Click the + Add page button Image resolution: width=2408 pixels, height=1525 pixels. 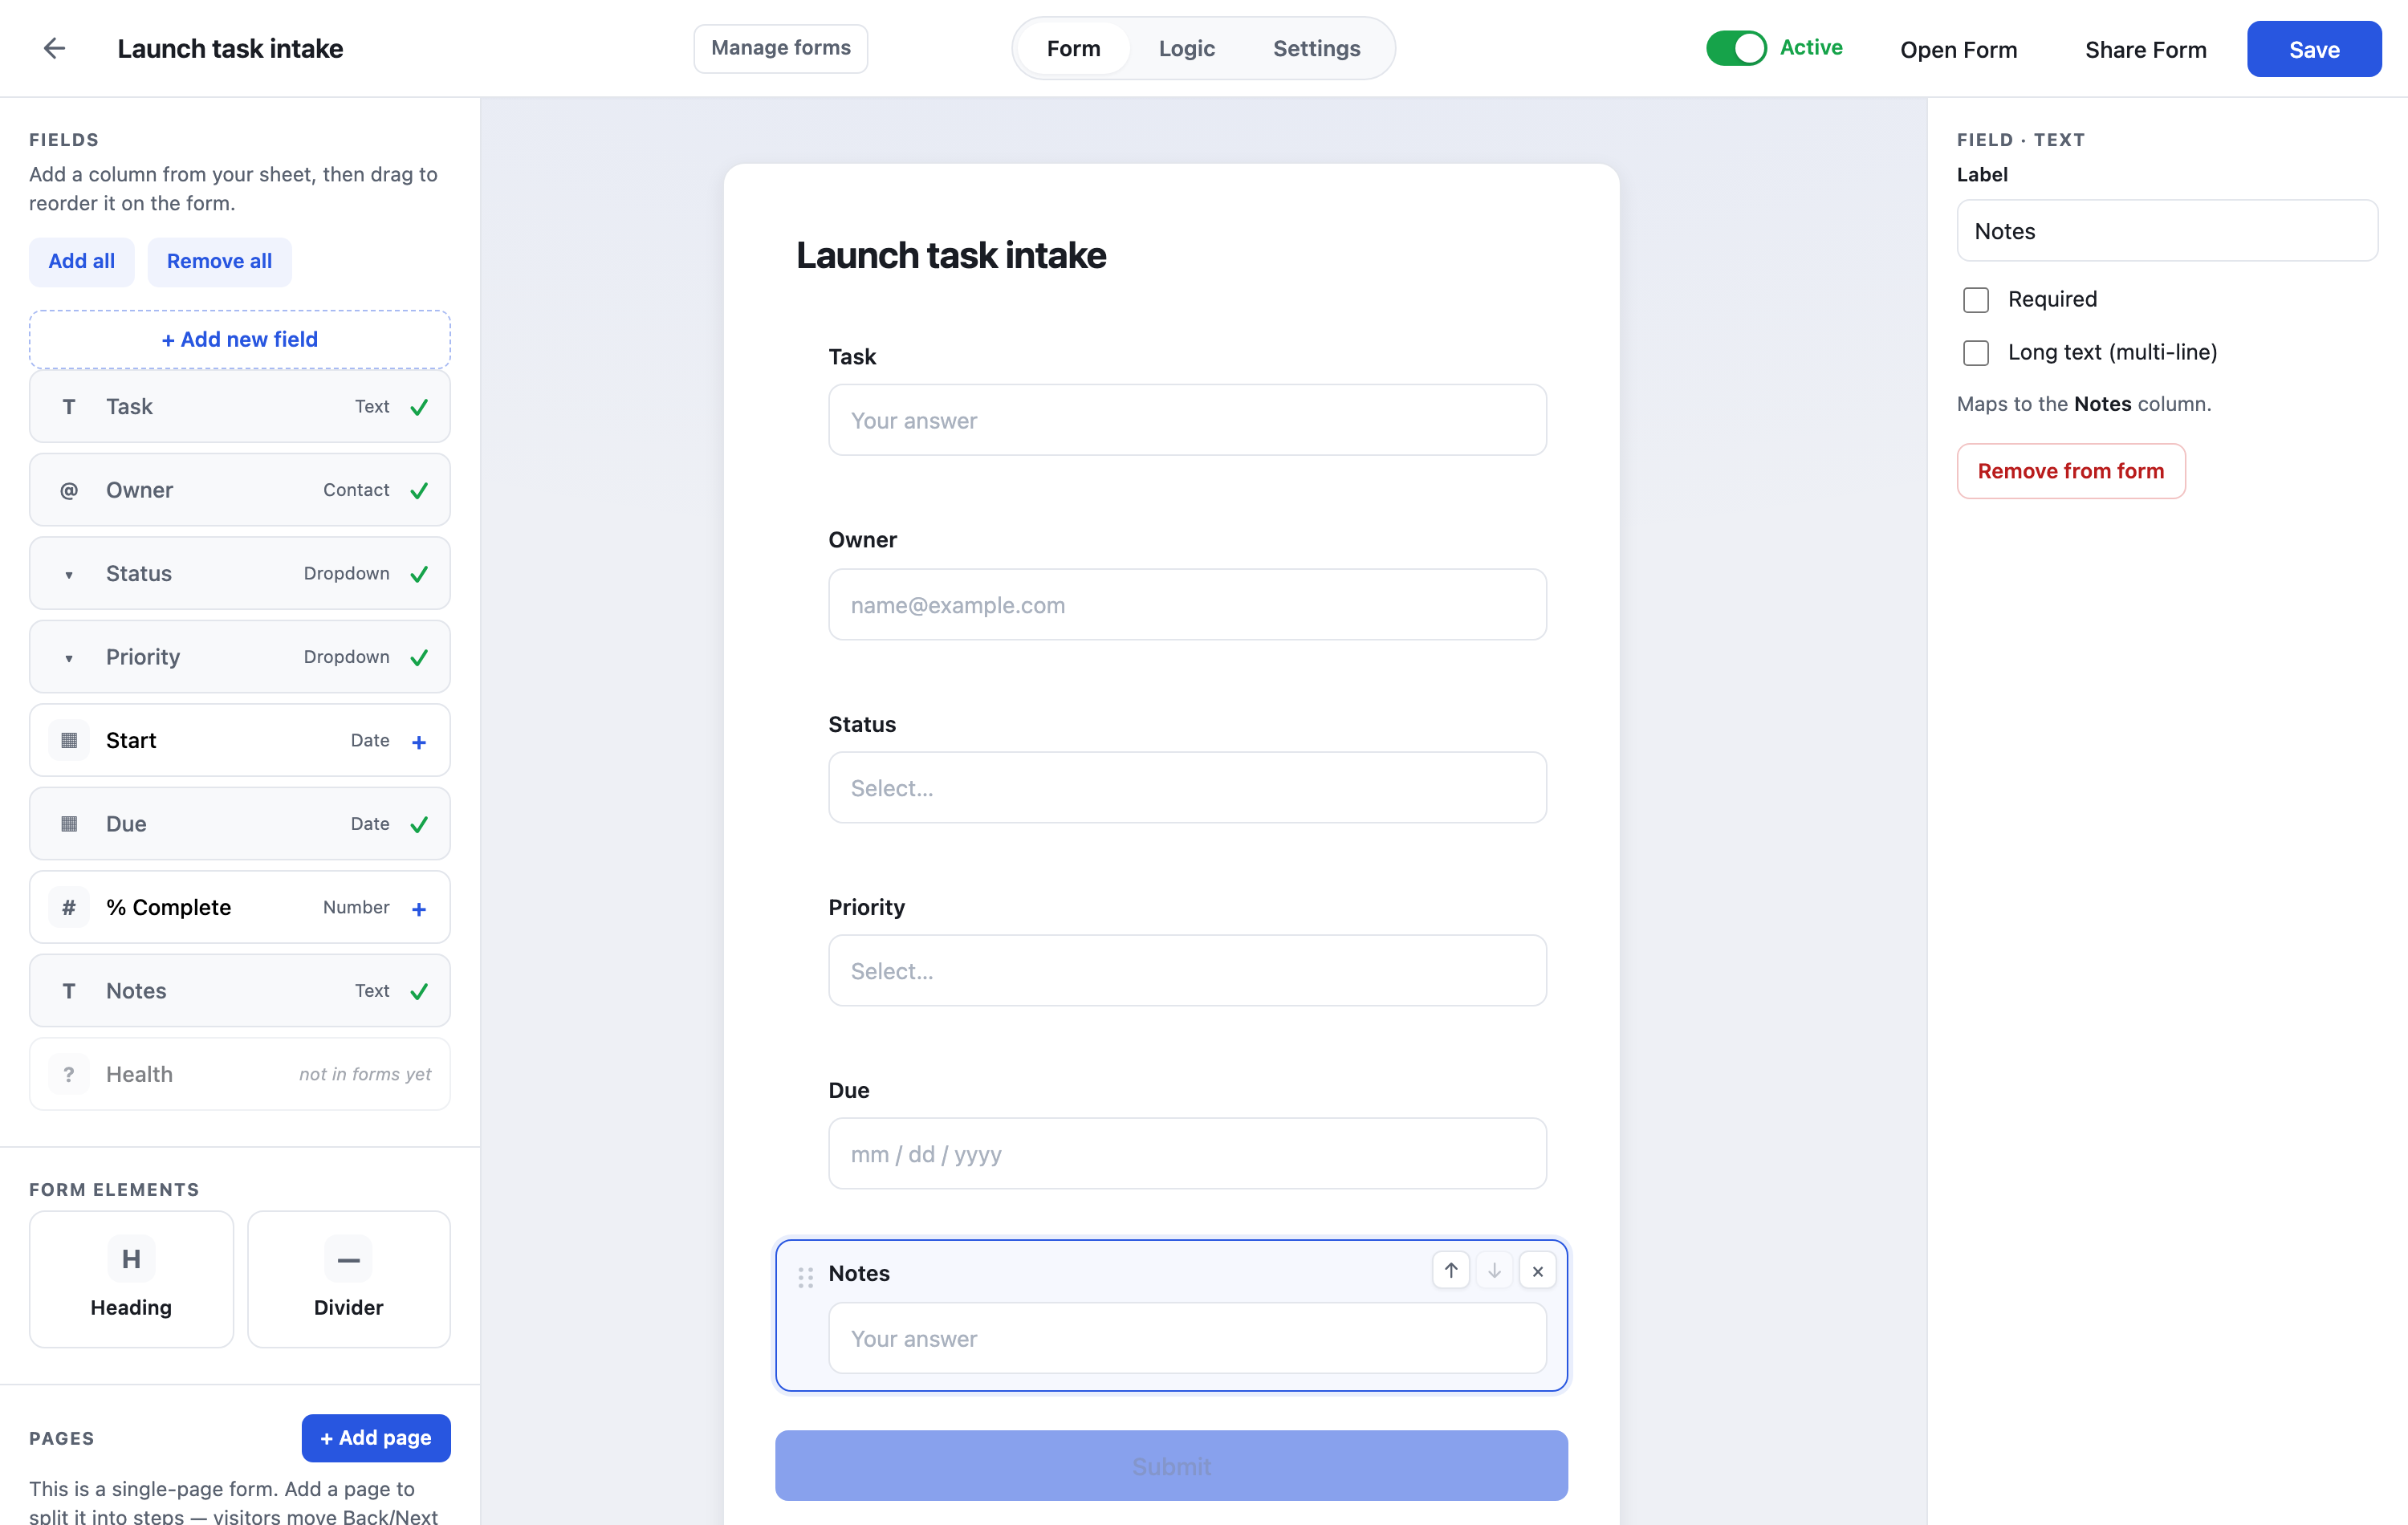[x=376, y=1438]
